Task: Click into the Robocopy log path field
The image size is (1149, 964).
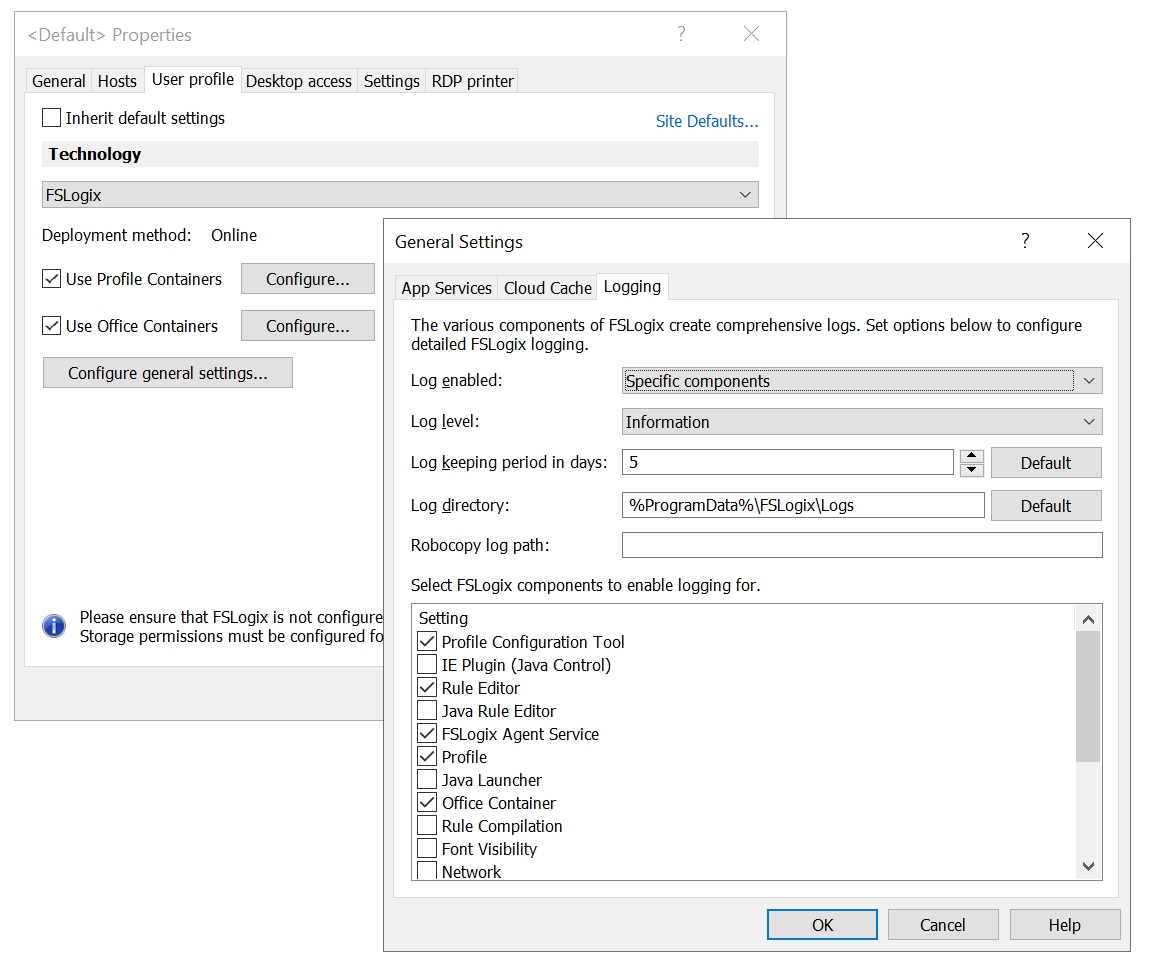Action: (861, 545)
